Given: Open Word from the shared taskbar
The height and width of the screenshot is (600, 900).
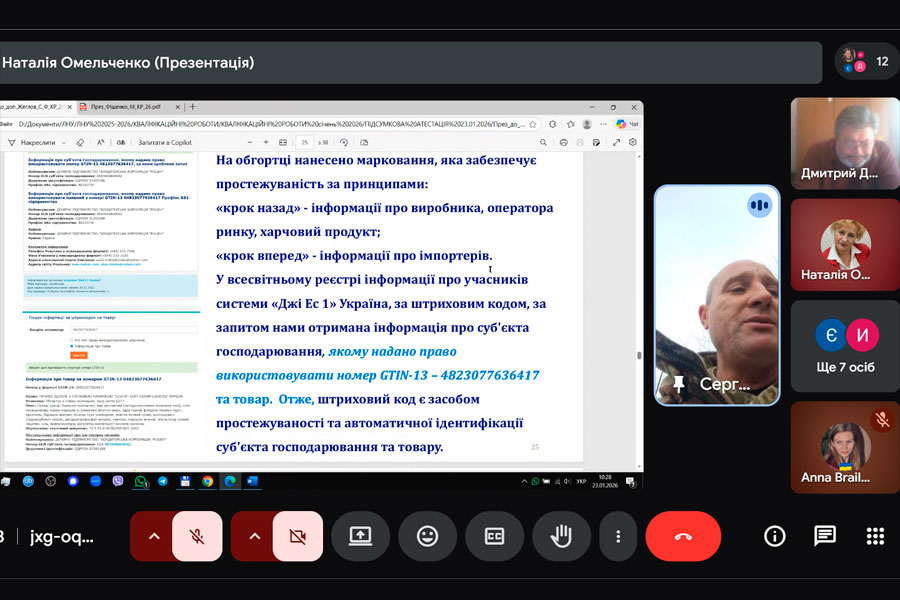Looking at the screenshot, I should pyautogui.click(x=253, y=481).
